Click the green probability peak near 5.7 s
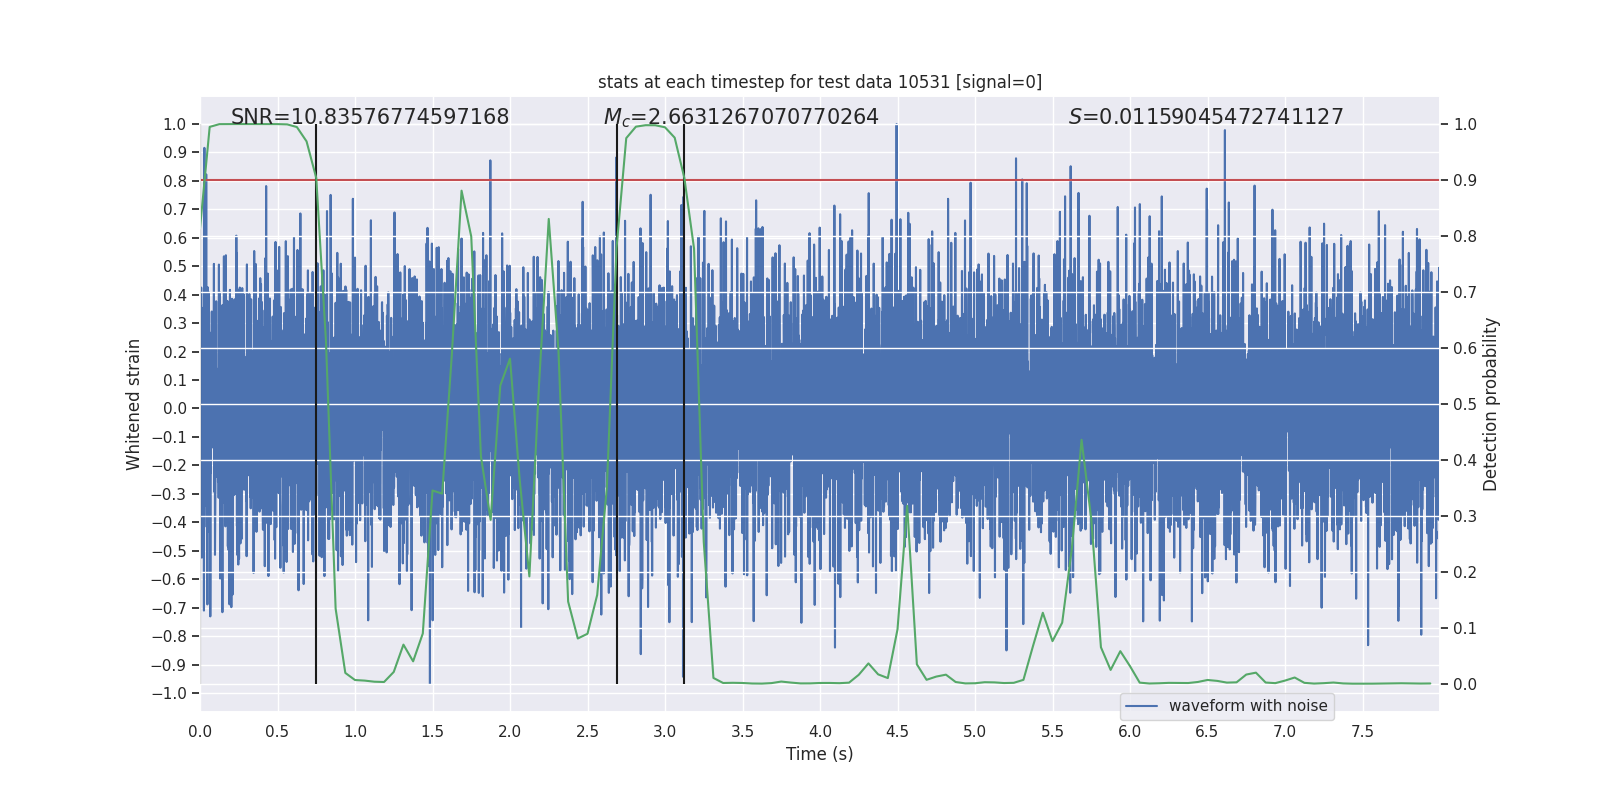The width and height of the screenshot is (1600, 800). (1081, 441)
